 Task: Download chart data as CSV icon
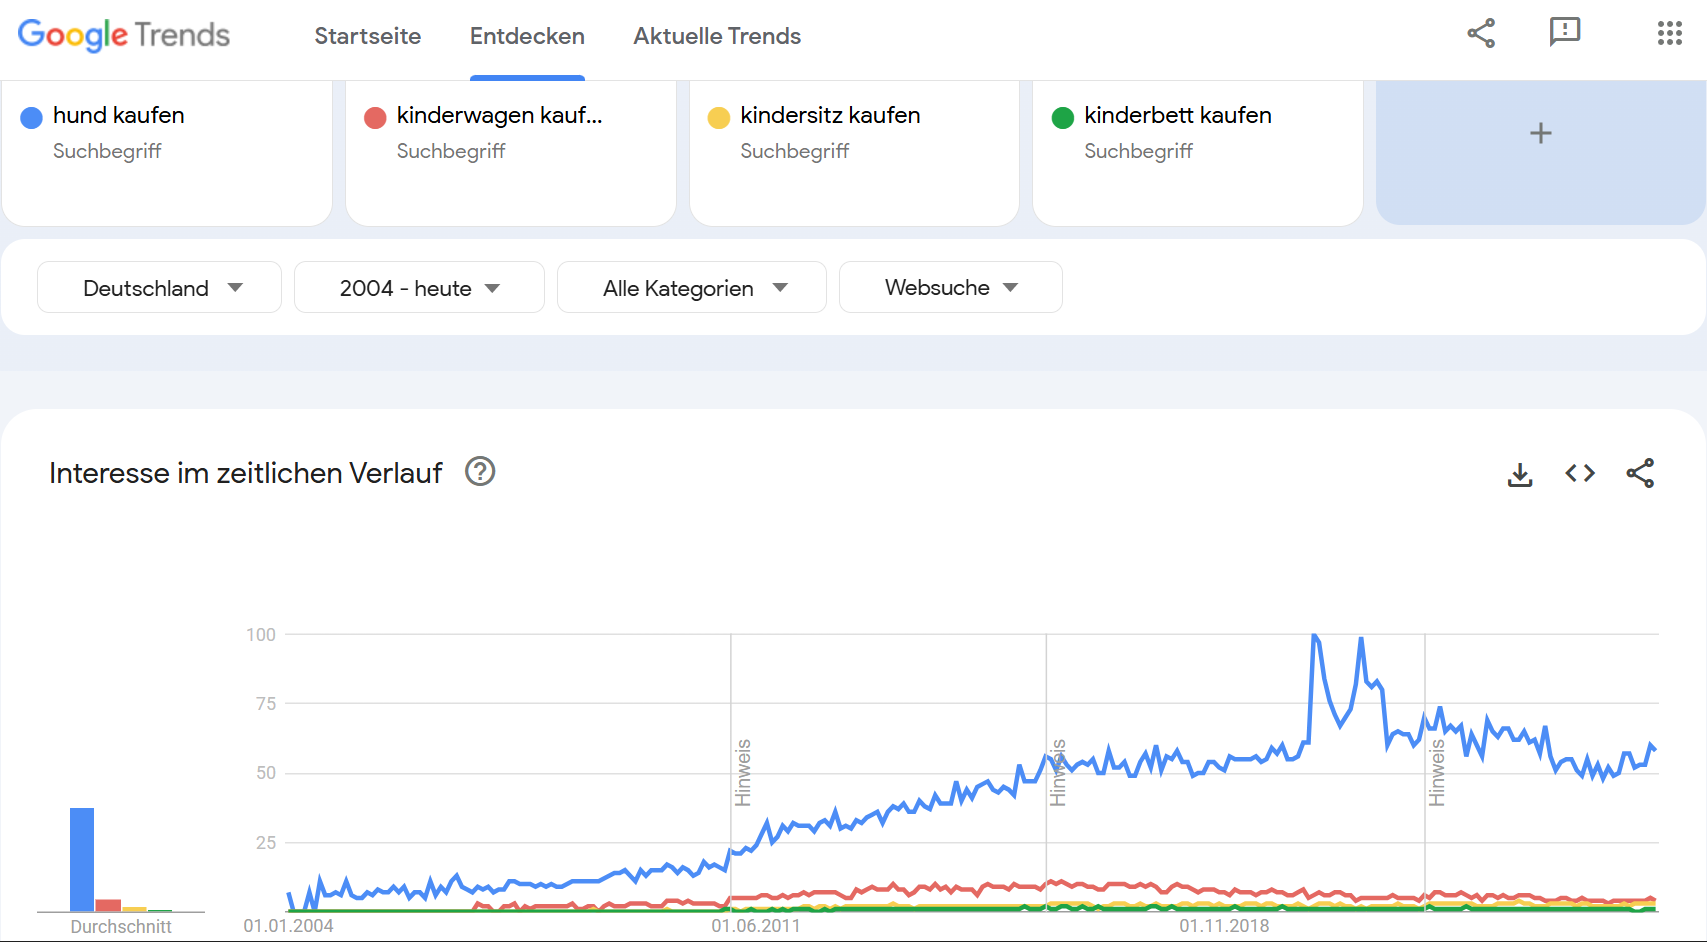(1520, 474)
